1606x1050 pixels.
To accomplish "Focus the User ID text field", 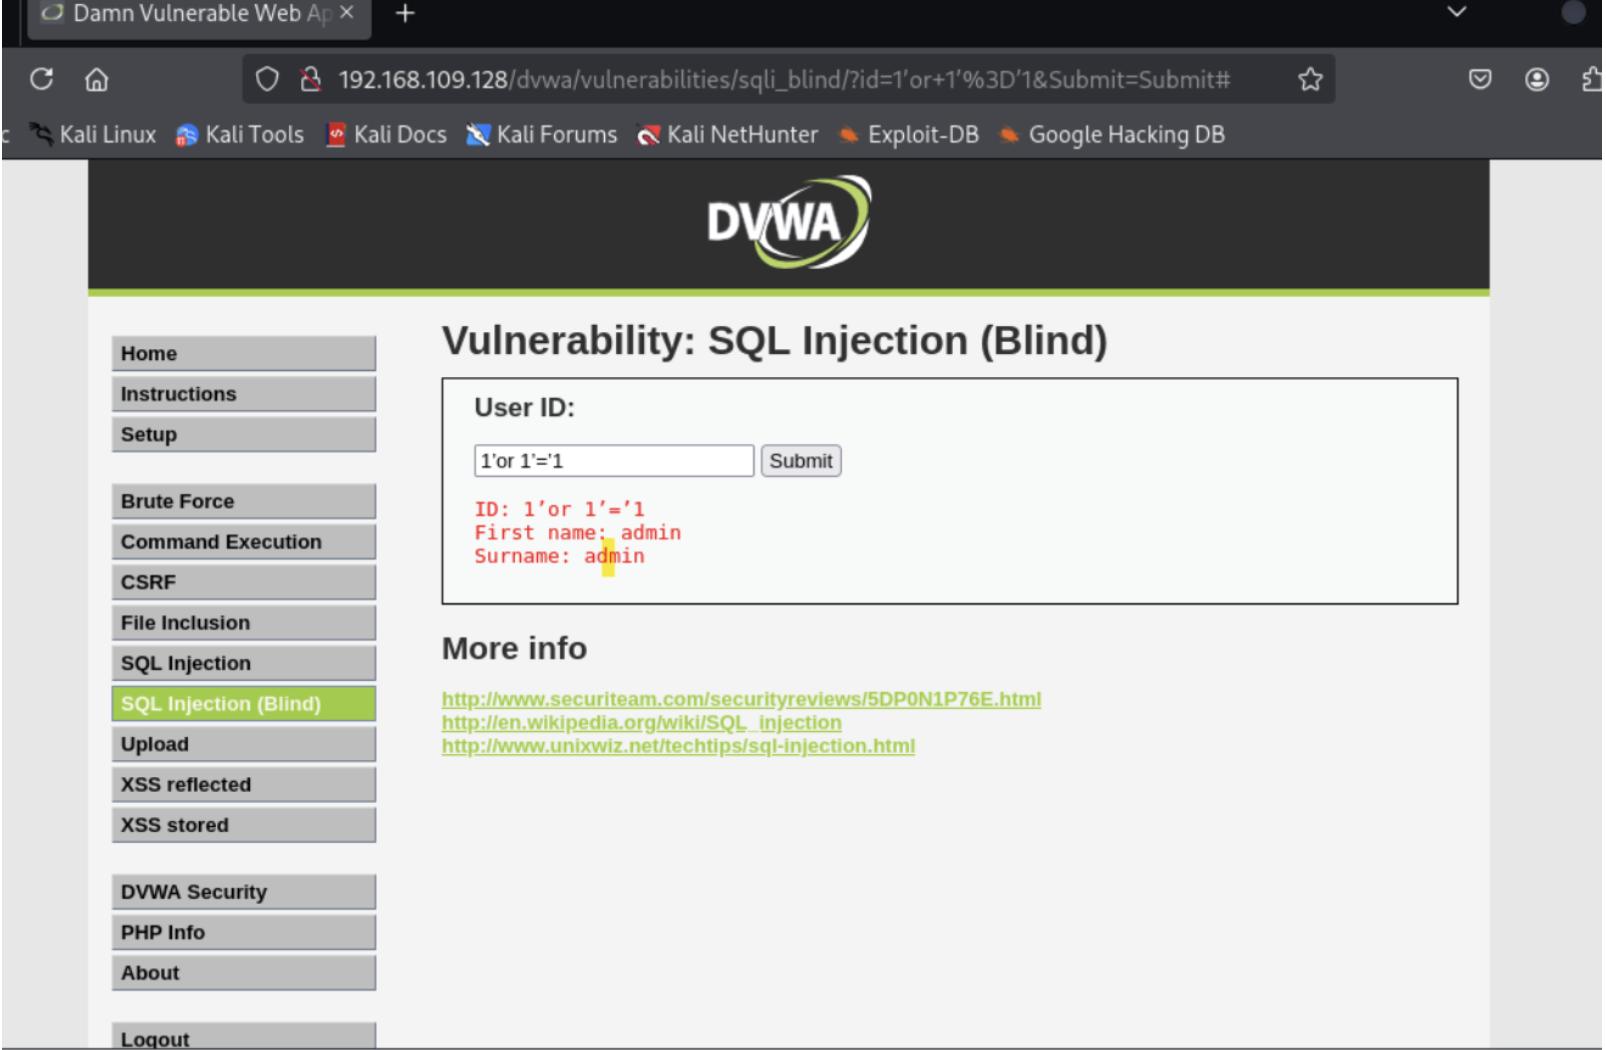I will point(614,461).
